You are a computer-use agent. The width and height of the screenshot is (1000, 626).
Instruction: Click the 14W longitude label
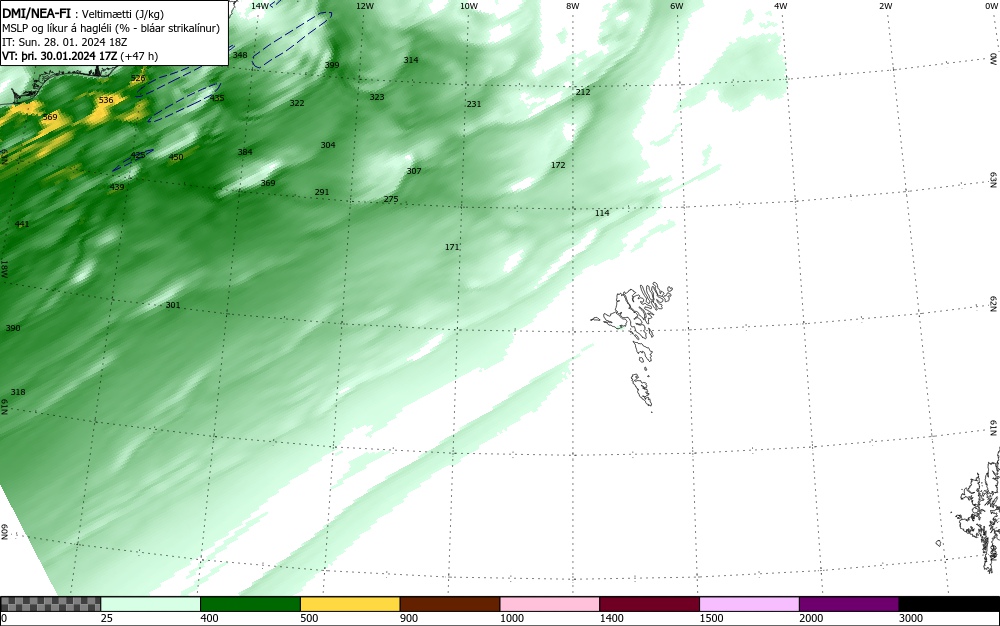(260, 6)
